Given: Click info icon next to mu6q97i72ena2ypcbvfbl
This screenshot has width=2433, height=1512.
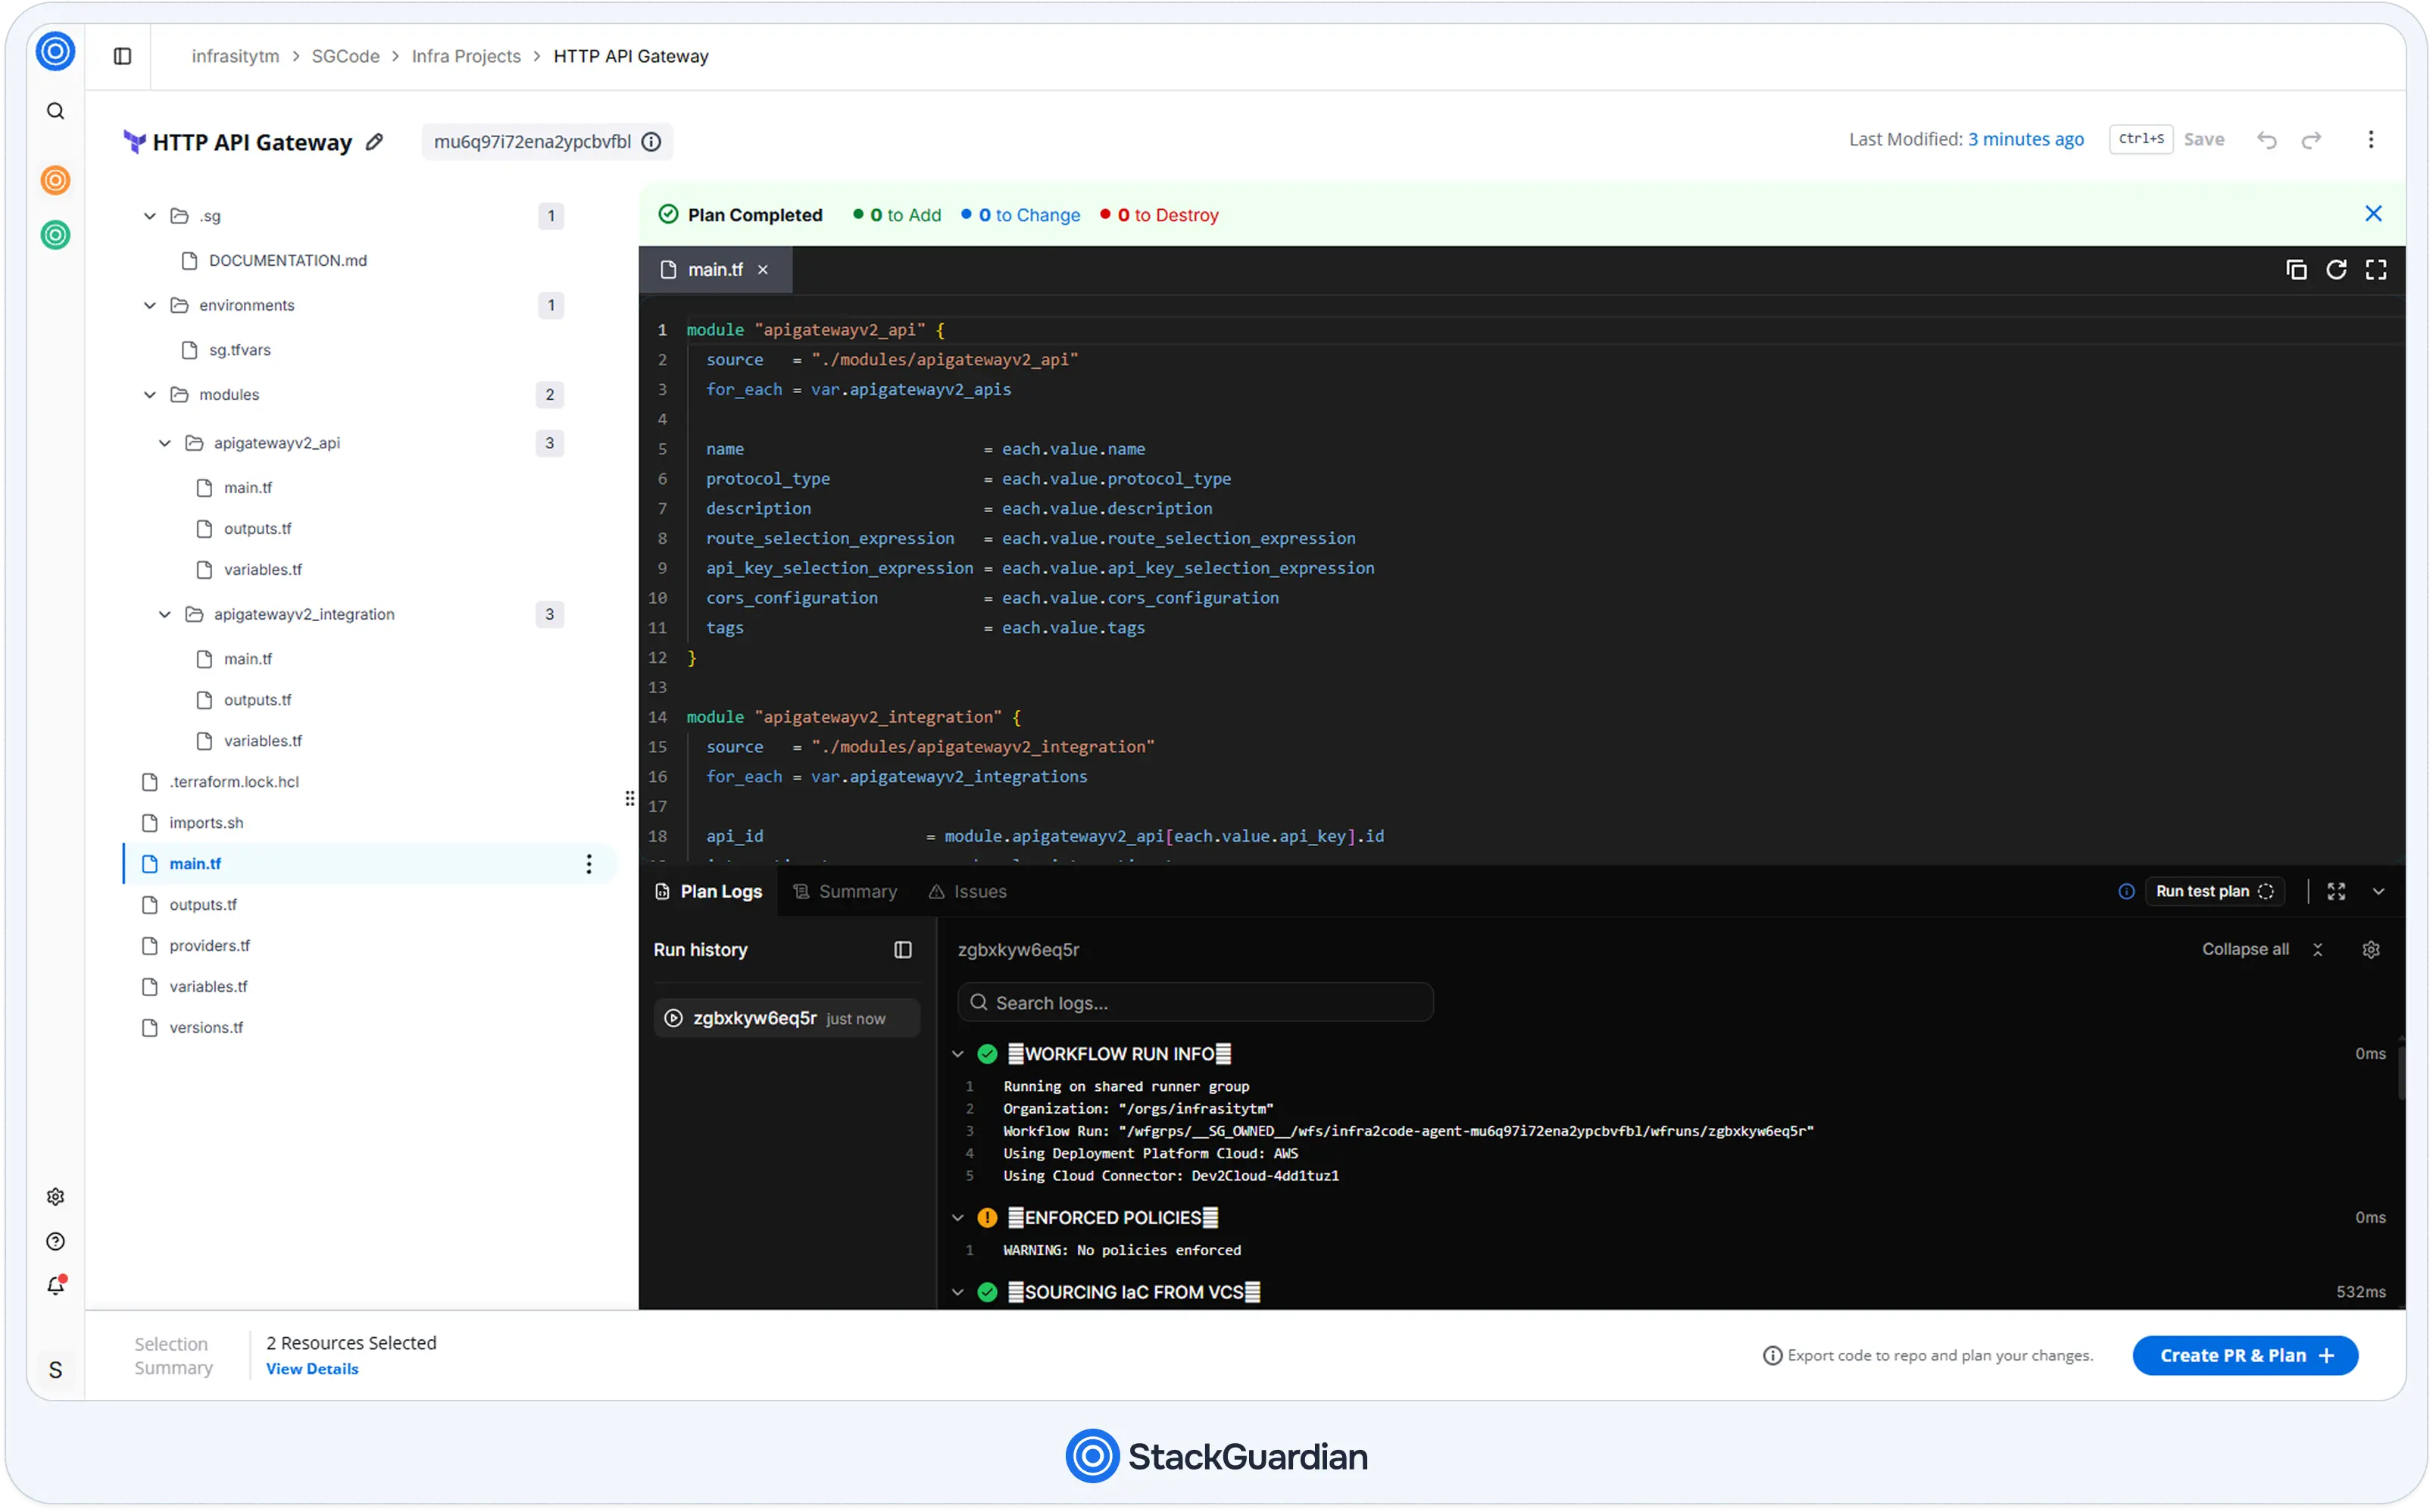Looking at the screenshot, I should click(x=652, y=142).
